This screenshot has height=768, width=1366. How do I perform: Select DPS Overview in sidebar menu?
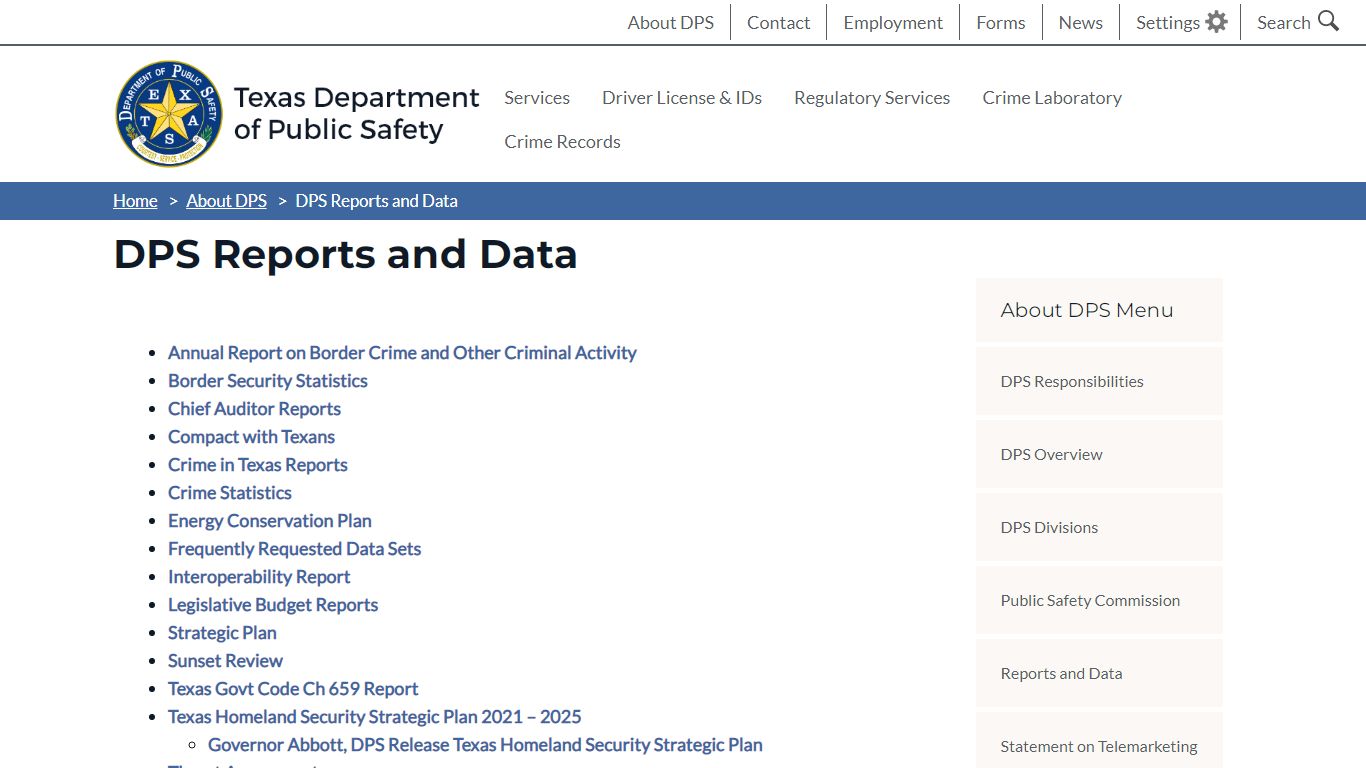coord(1099,454)
